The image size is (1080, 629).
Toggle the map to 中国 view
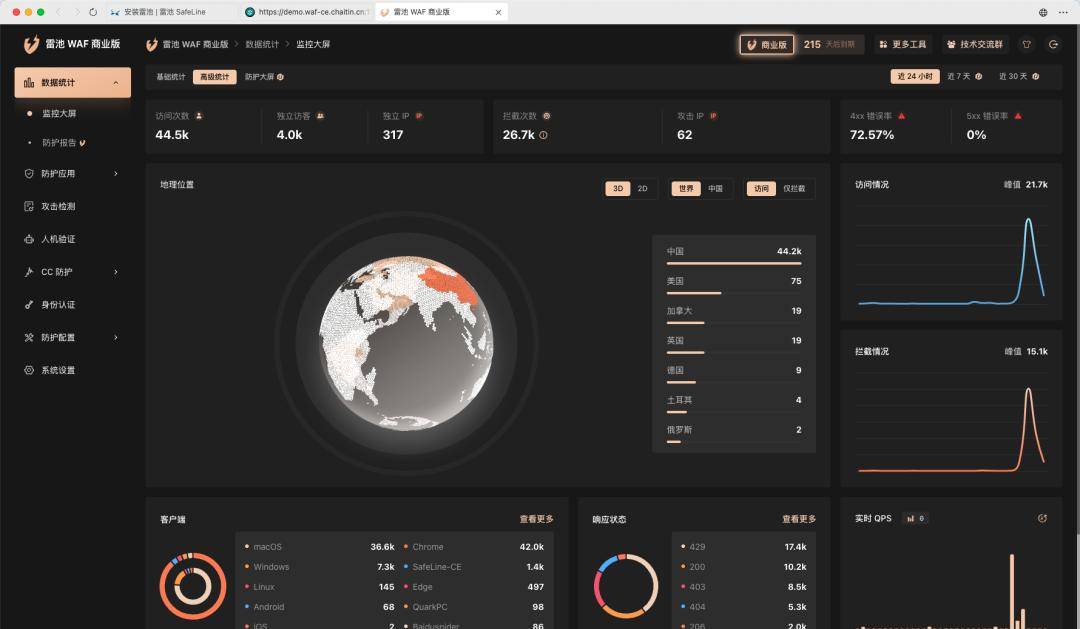pyautogui.click(x=716, y=188)
